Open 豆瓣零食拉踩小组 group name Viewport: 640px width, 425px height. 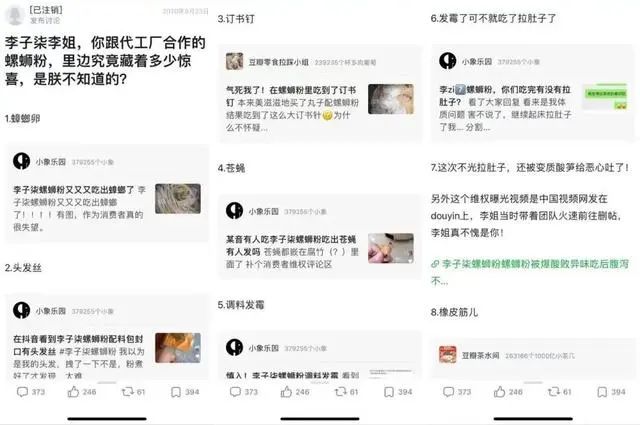(278, 62)
